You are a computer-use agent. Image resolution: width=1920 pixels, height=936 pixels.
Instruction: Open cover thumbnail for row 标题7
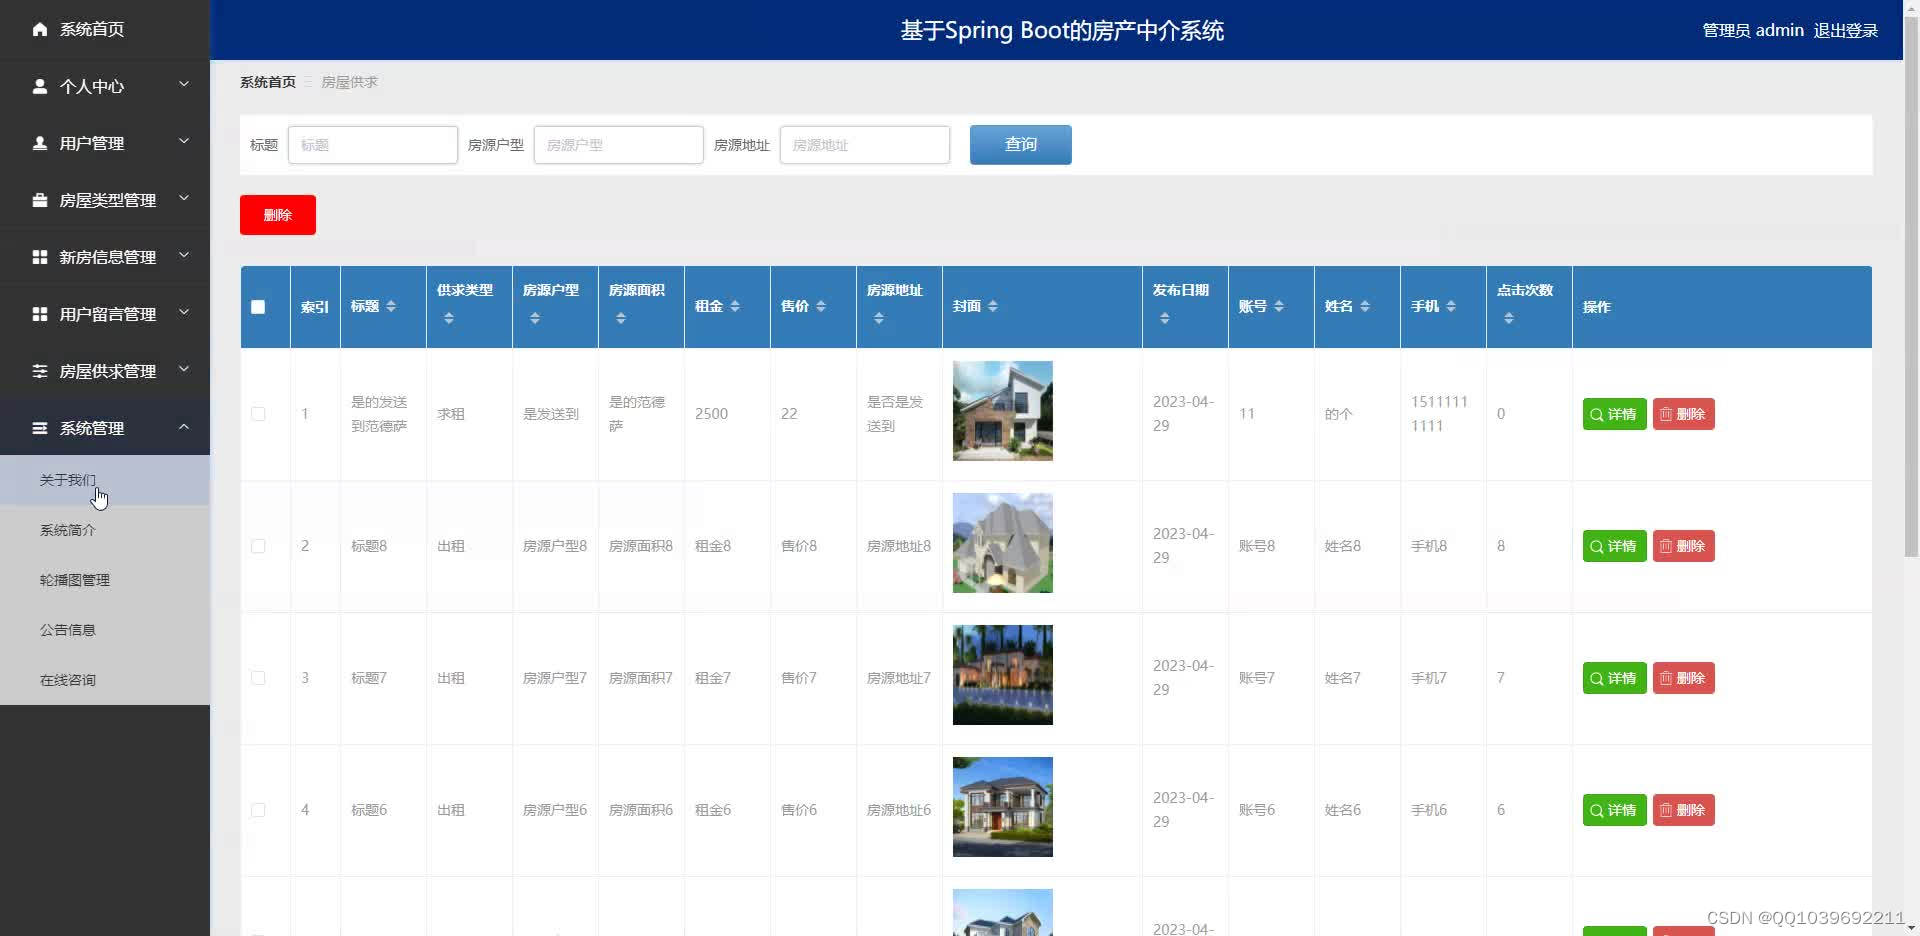pos(1003,675)
